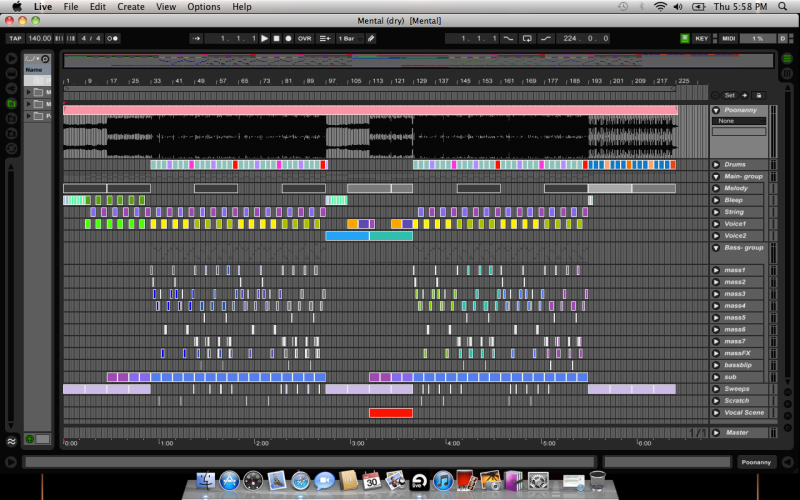
Task: Toggle the MIDI map mode switch
Action: [x=728, y=38]
